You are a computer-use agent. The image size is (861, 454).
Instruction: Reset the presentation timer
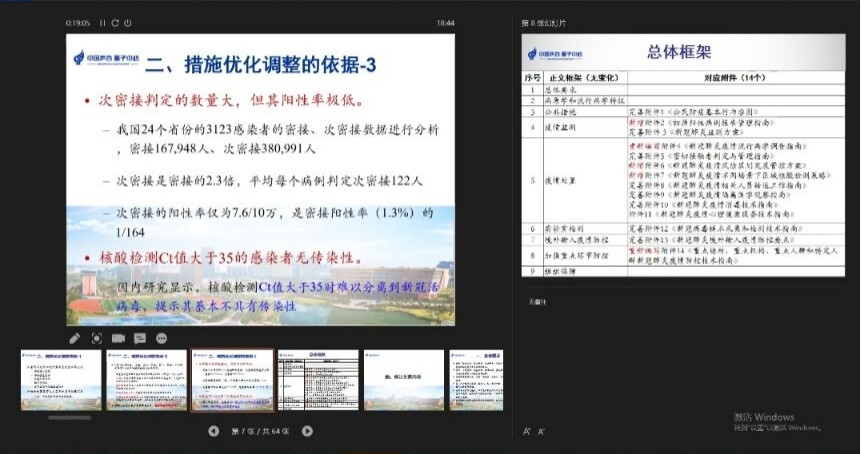click(x=115, y=22)
